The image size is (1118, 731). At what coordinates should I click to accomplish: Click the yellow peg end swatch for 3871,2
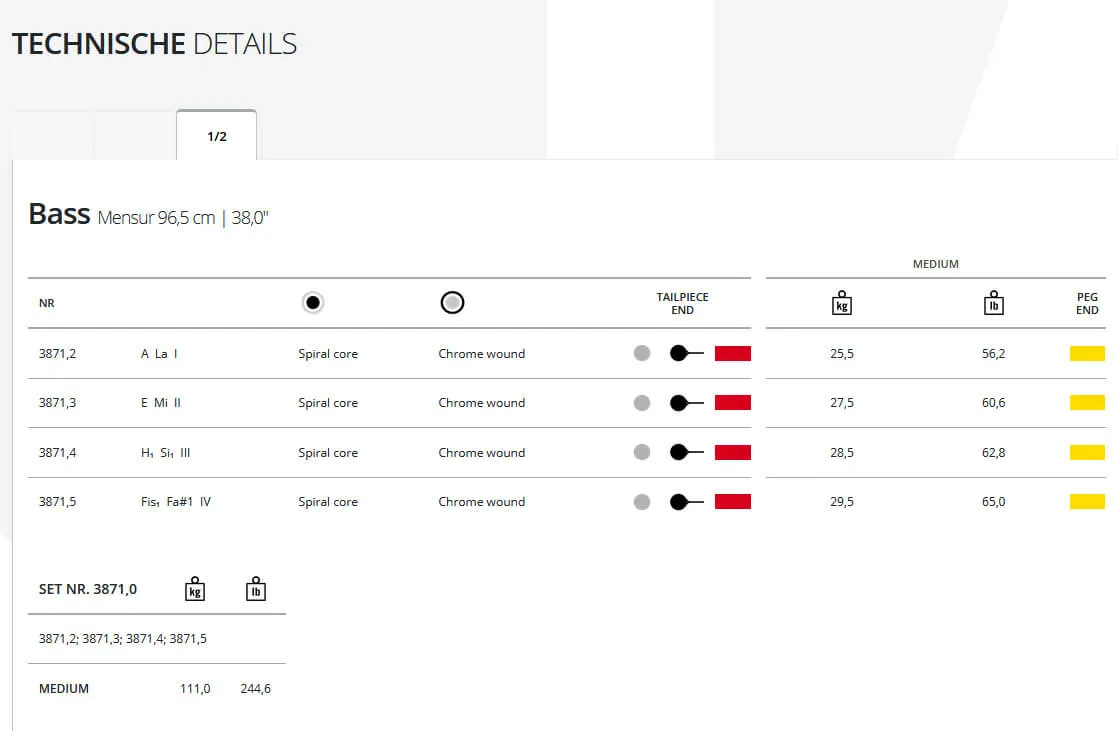click(x=1087, y=353)
